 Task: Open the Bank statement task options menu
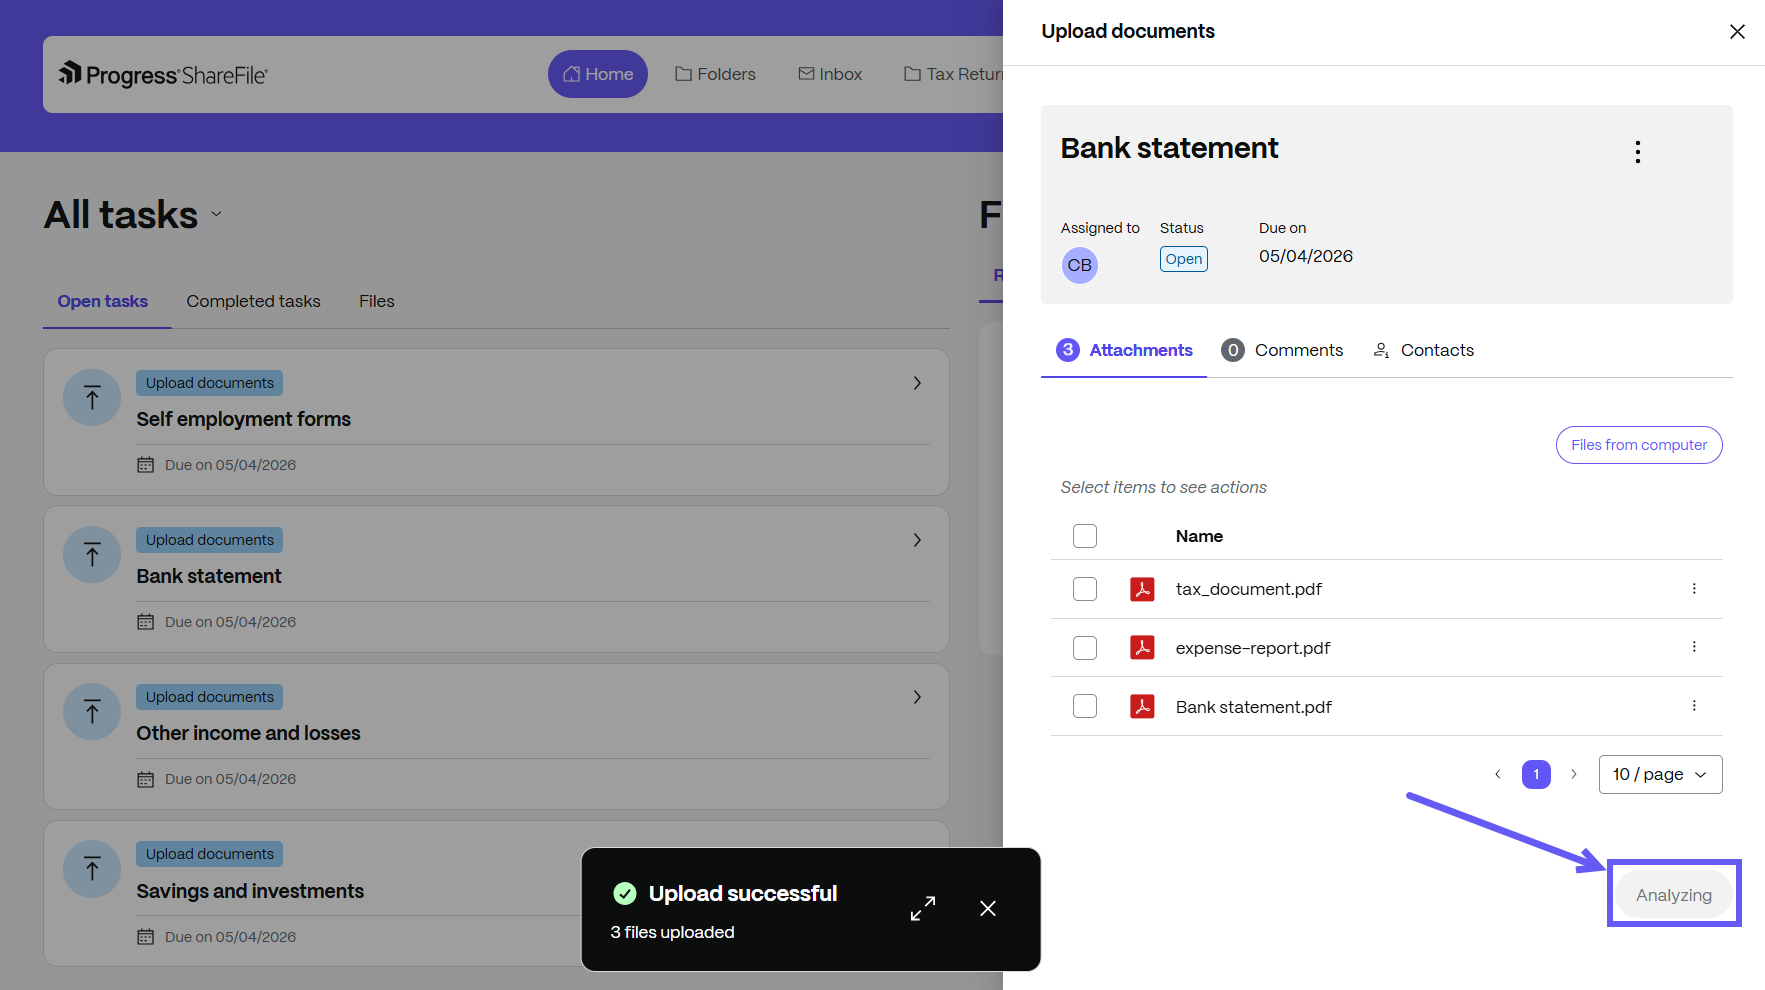pyautogui.click(x=1637, y=151)
